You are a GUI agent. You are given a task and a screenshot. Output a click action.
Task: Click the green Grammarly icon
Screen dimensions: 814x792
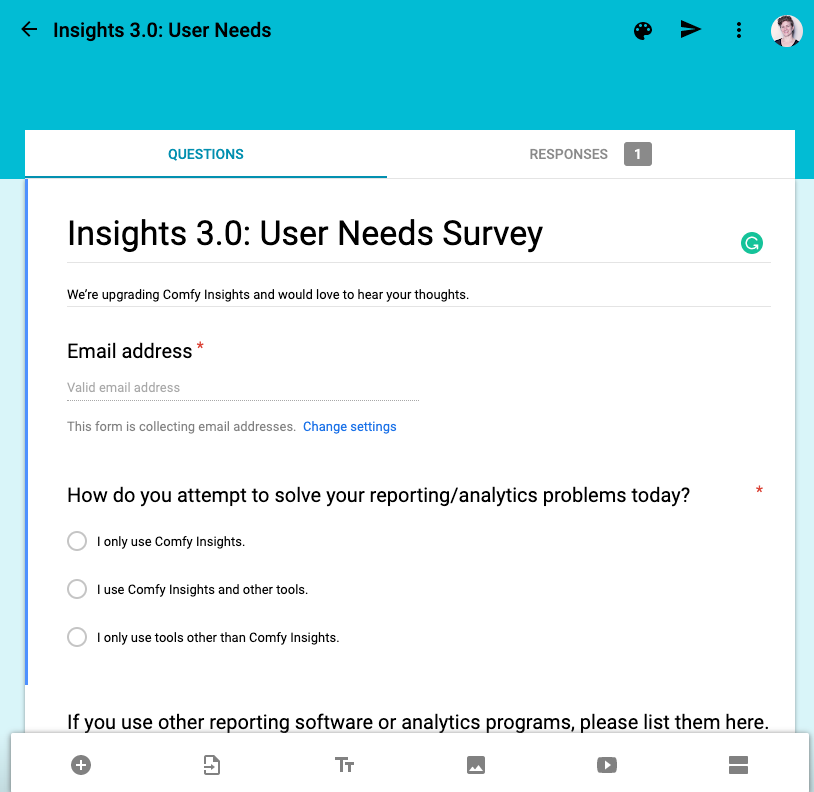click(751, 242)
